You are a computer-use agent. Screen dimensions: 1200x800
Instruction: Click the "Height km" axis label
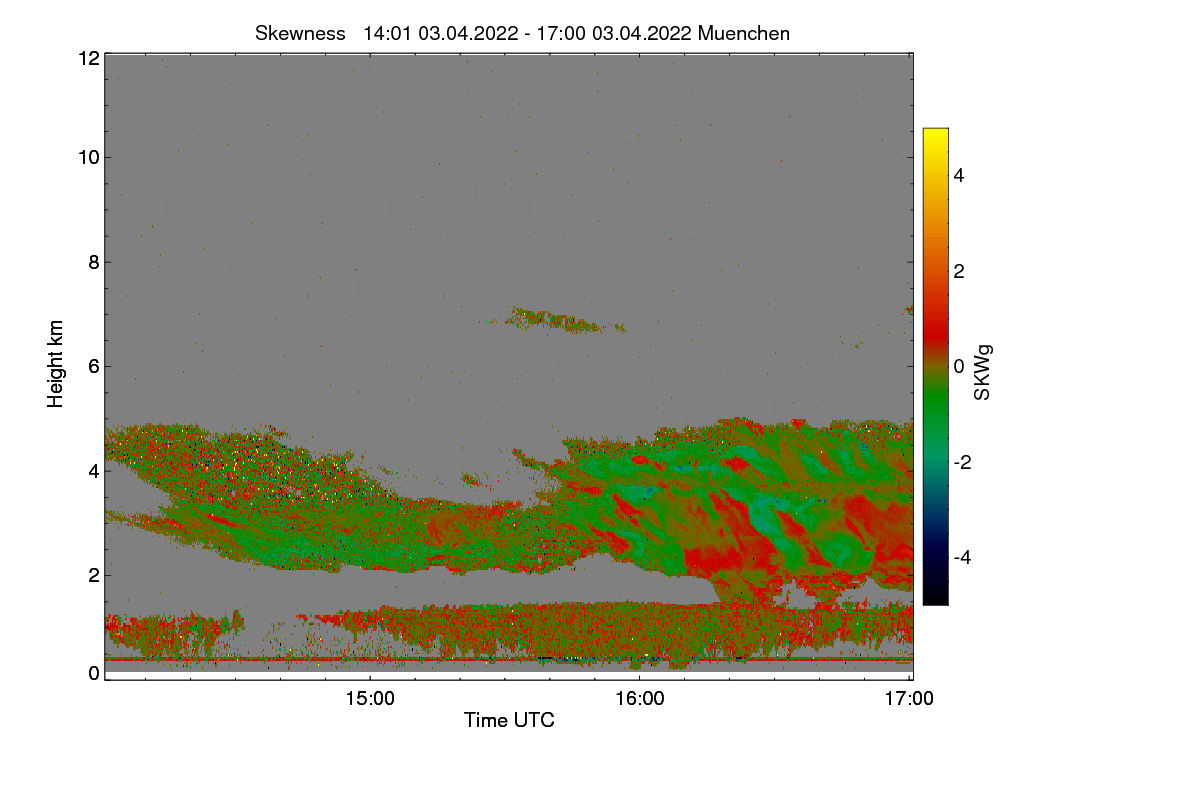pos(56,364)
